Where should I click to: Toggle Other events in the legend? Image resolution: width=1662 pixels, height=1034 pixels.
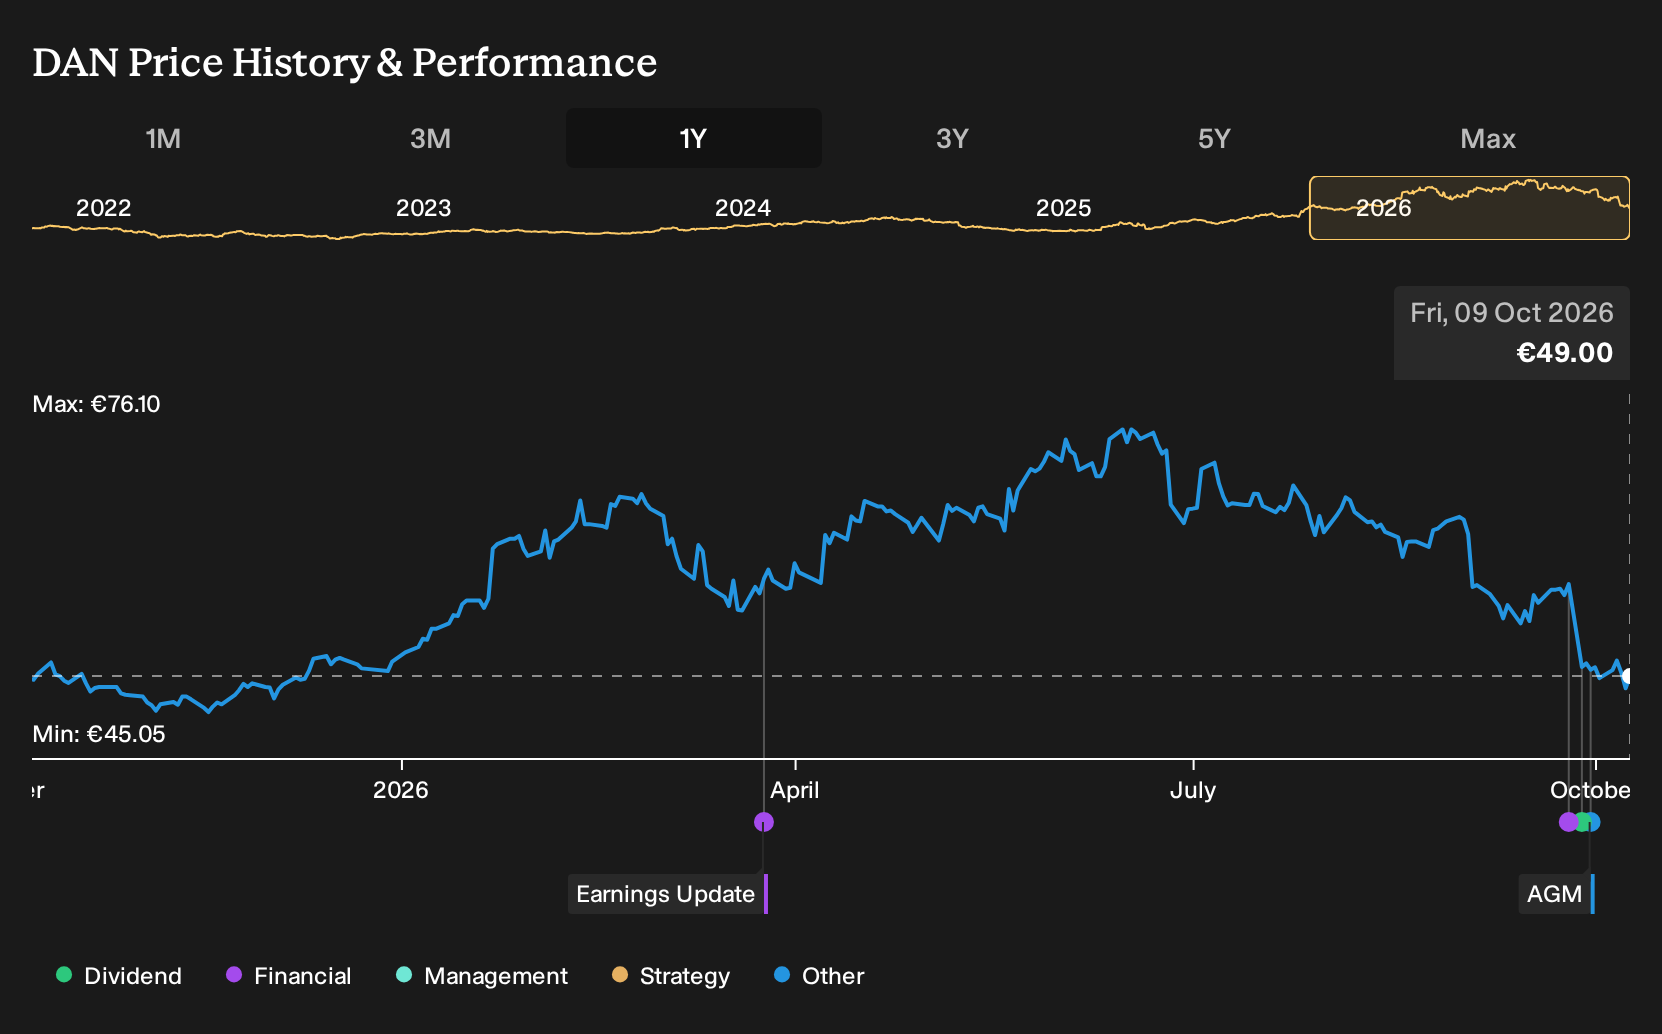click(819, 975)
